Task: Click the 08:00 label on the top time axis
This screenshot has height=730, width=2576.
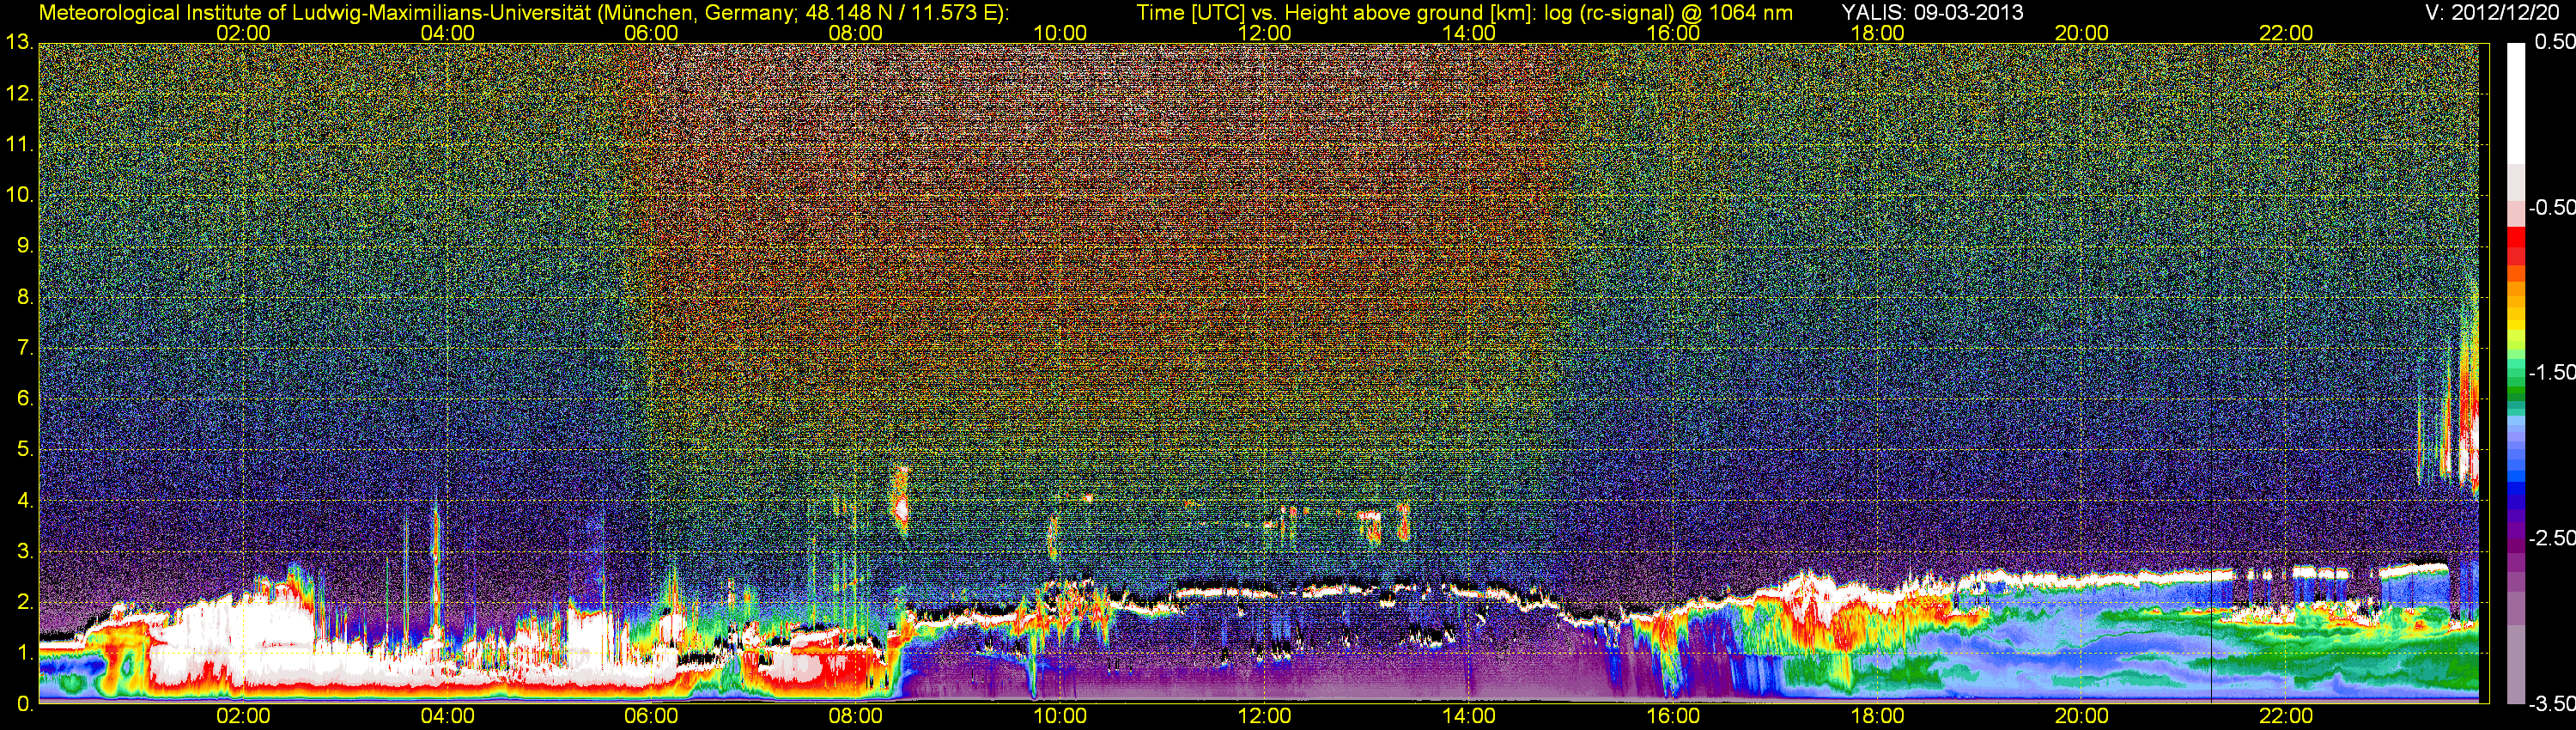Action: click(x=856, y=33)
